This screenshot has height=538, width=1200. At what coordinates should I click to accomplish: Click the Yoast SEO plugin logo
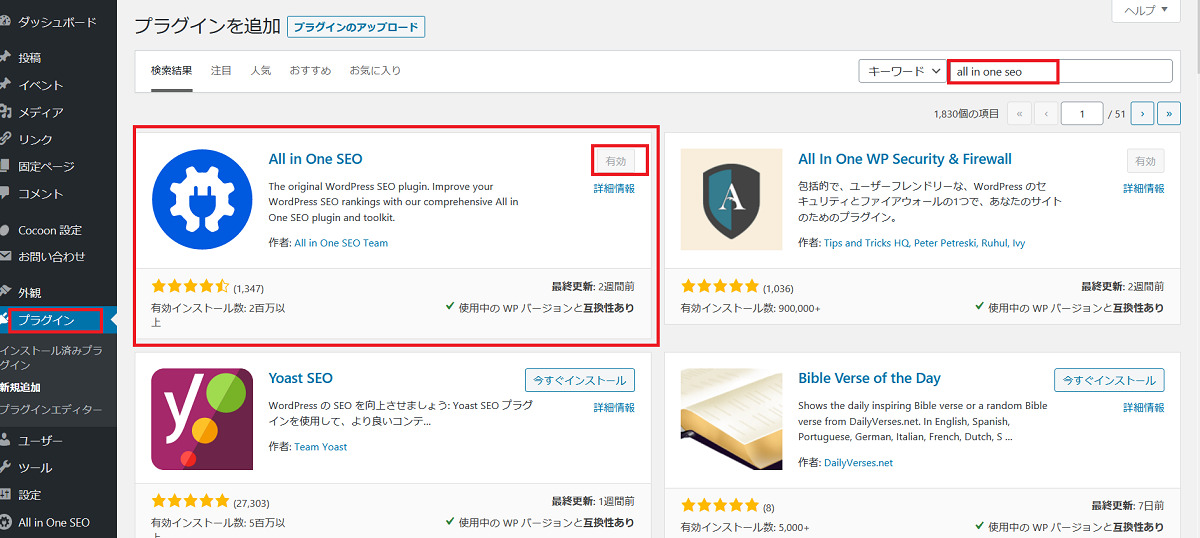[202, 419]
